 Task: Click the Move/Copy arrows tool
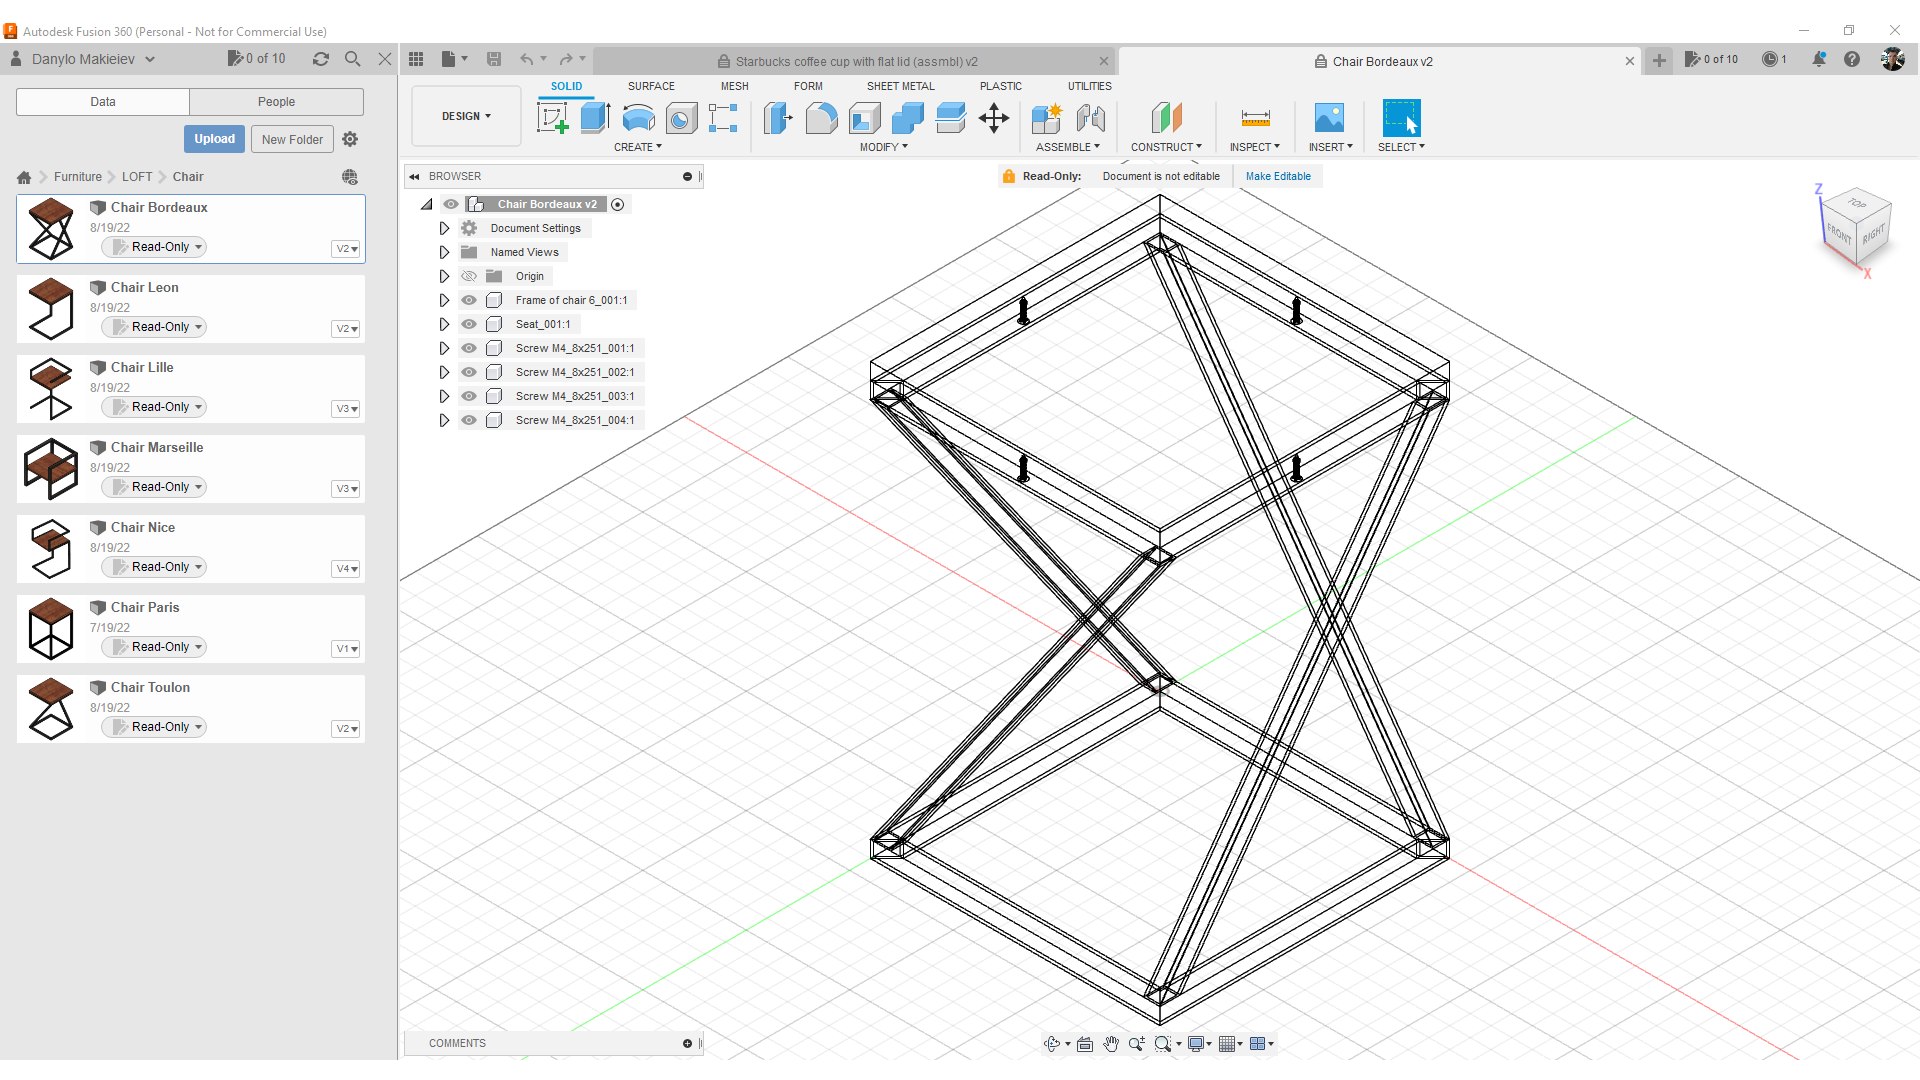pyautogui.click(x=993, y=118)
